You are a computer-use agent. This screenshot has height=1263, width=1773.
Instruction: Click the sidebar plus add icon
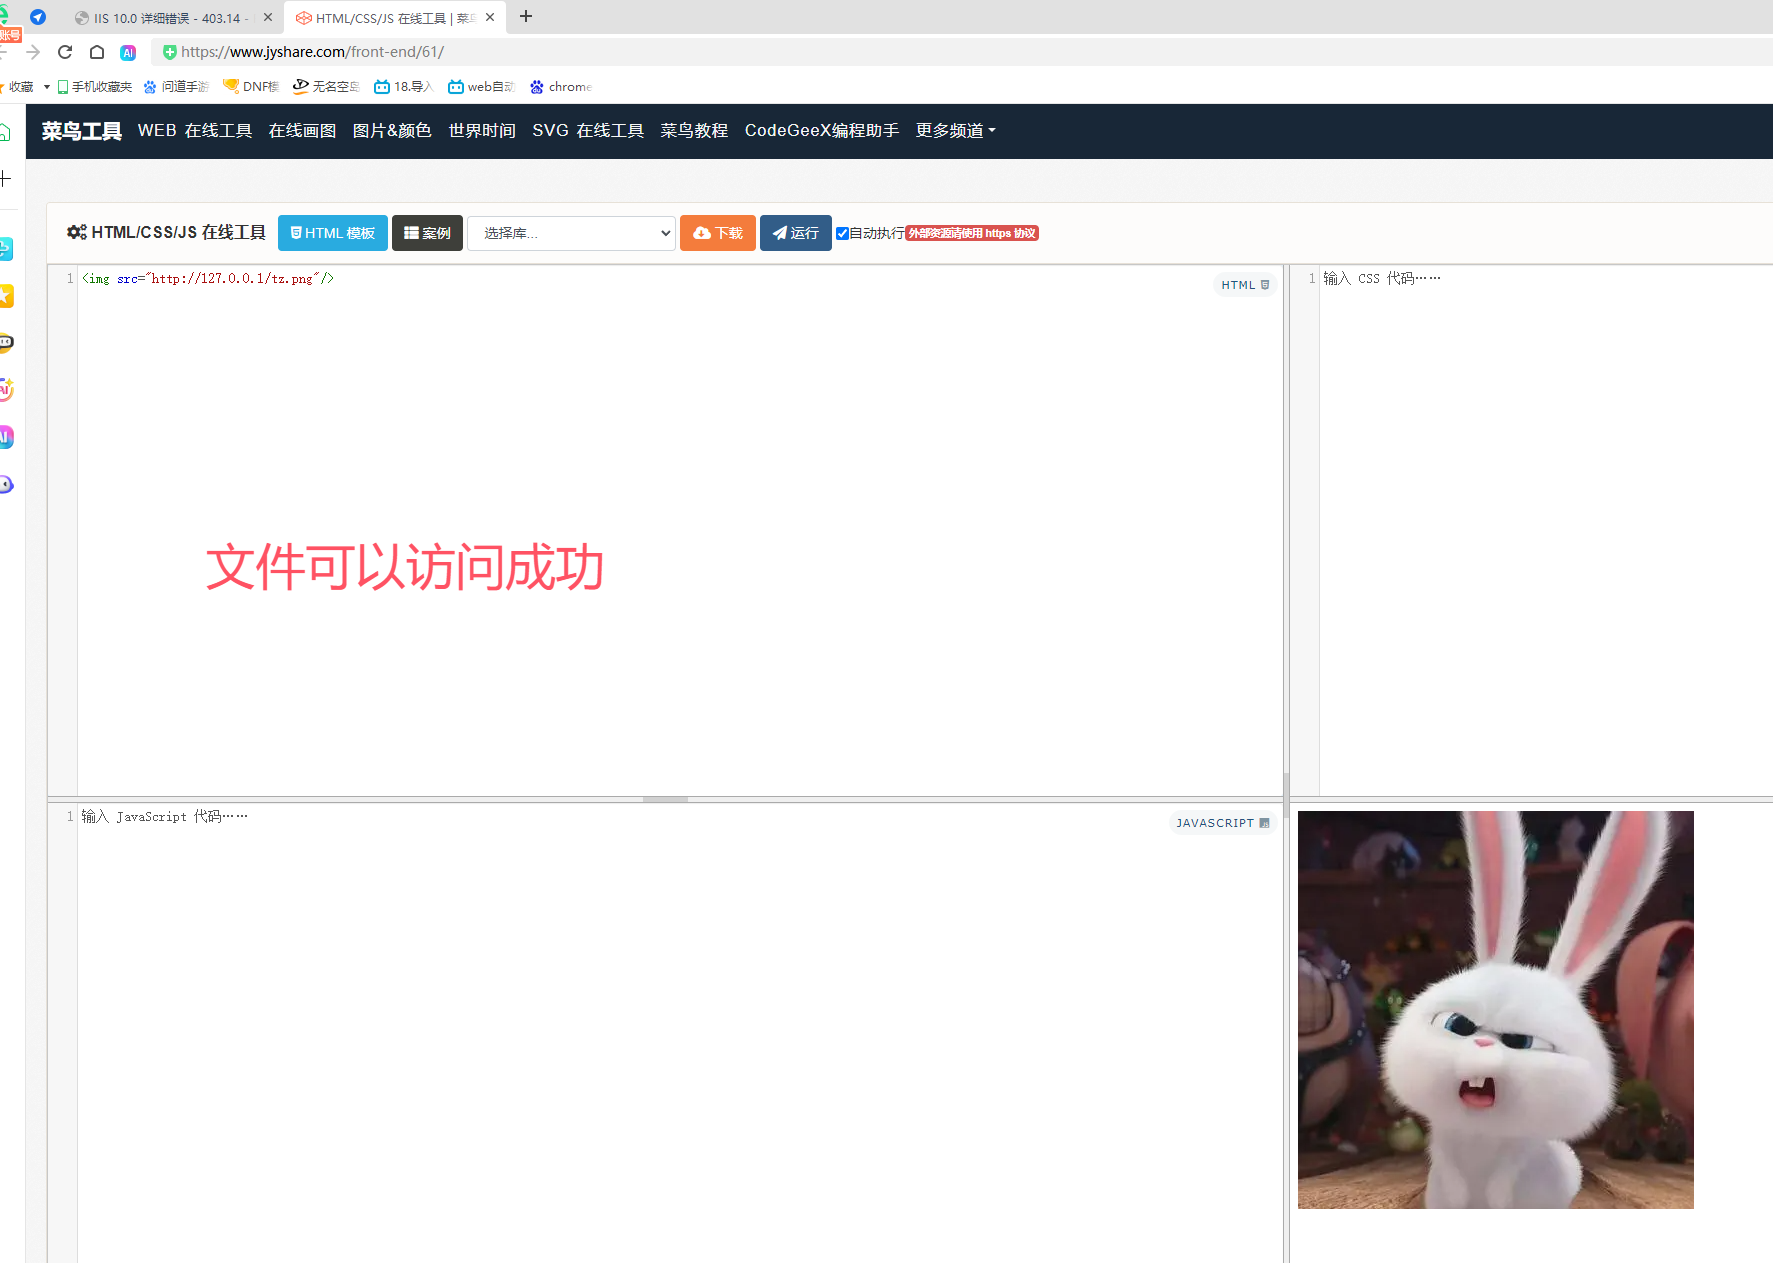click(x=5, y=179)
